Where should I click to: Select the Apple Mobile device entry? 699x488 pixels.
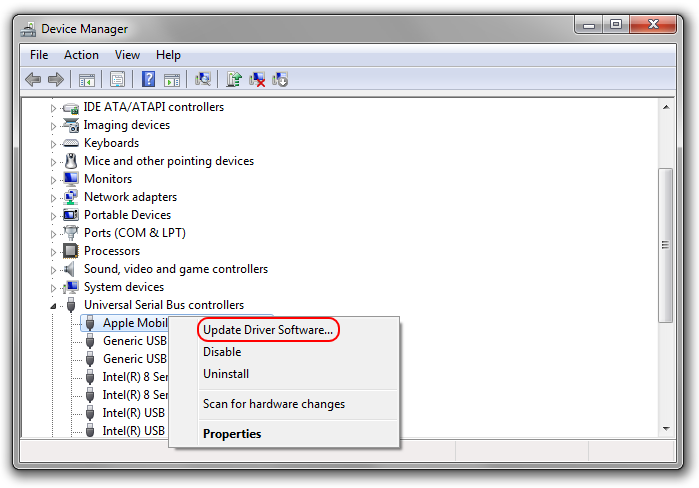[135, 323]
